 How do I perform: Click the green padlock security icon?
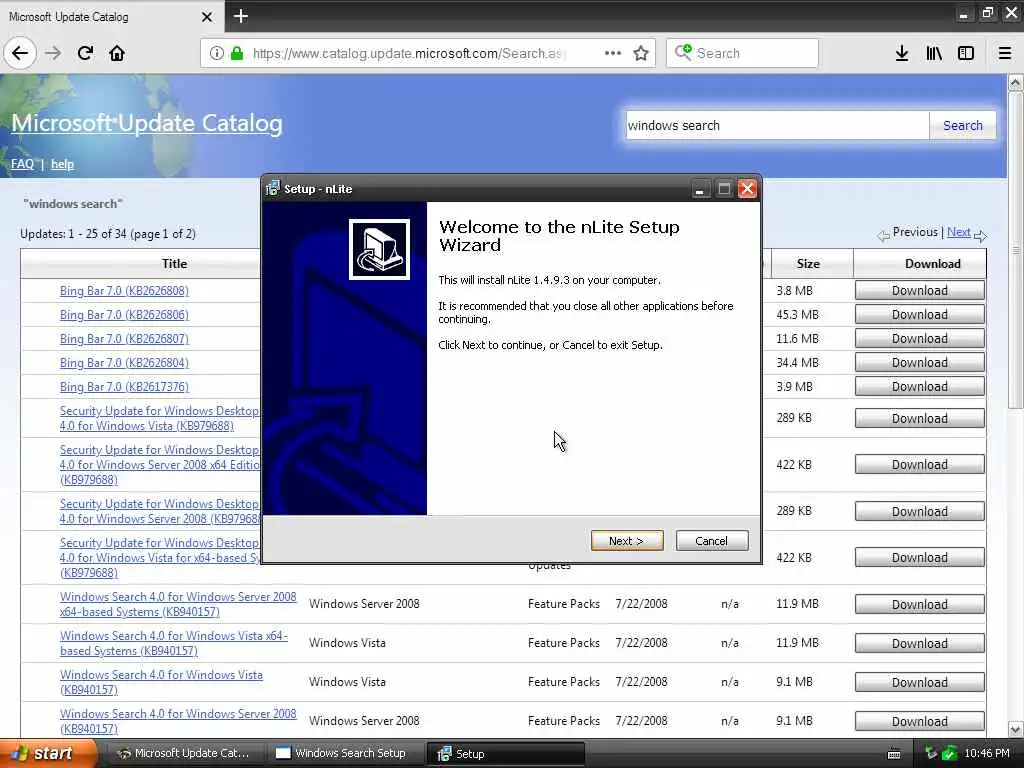pyautogui.click(x=236, y=53)
